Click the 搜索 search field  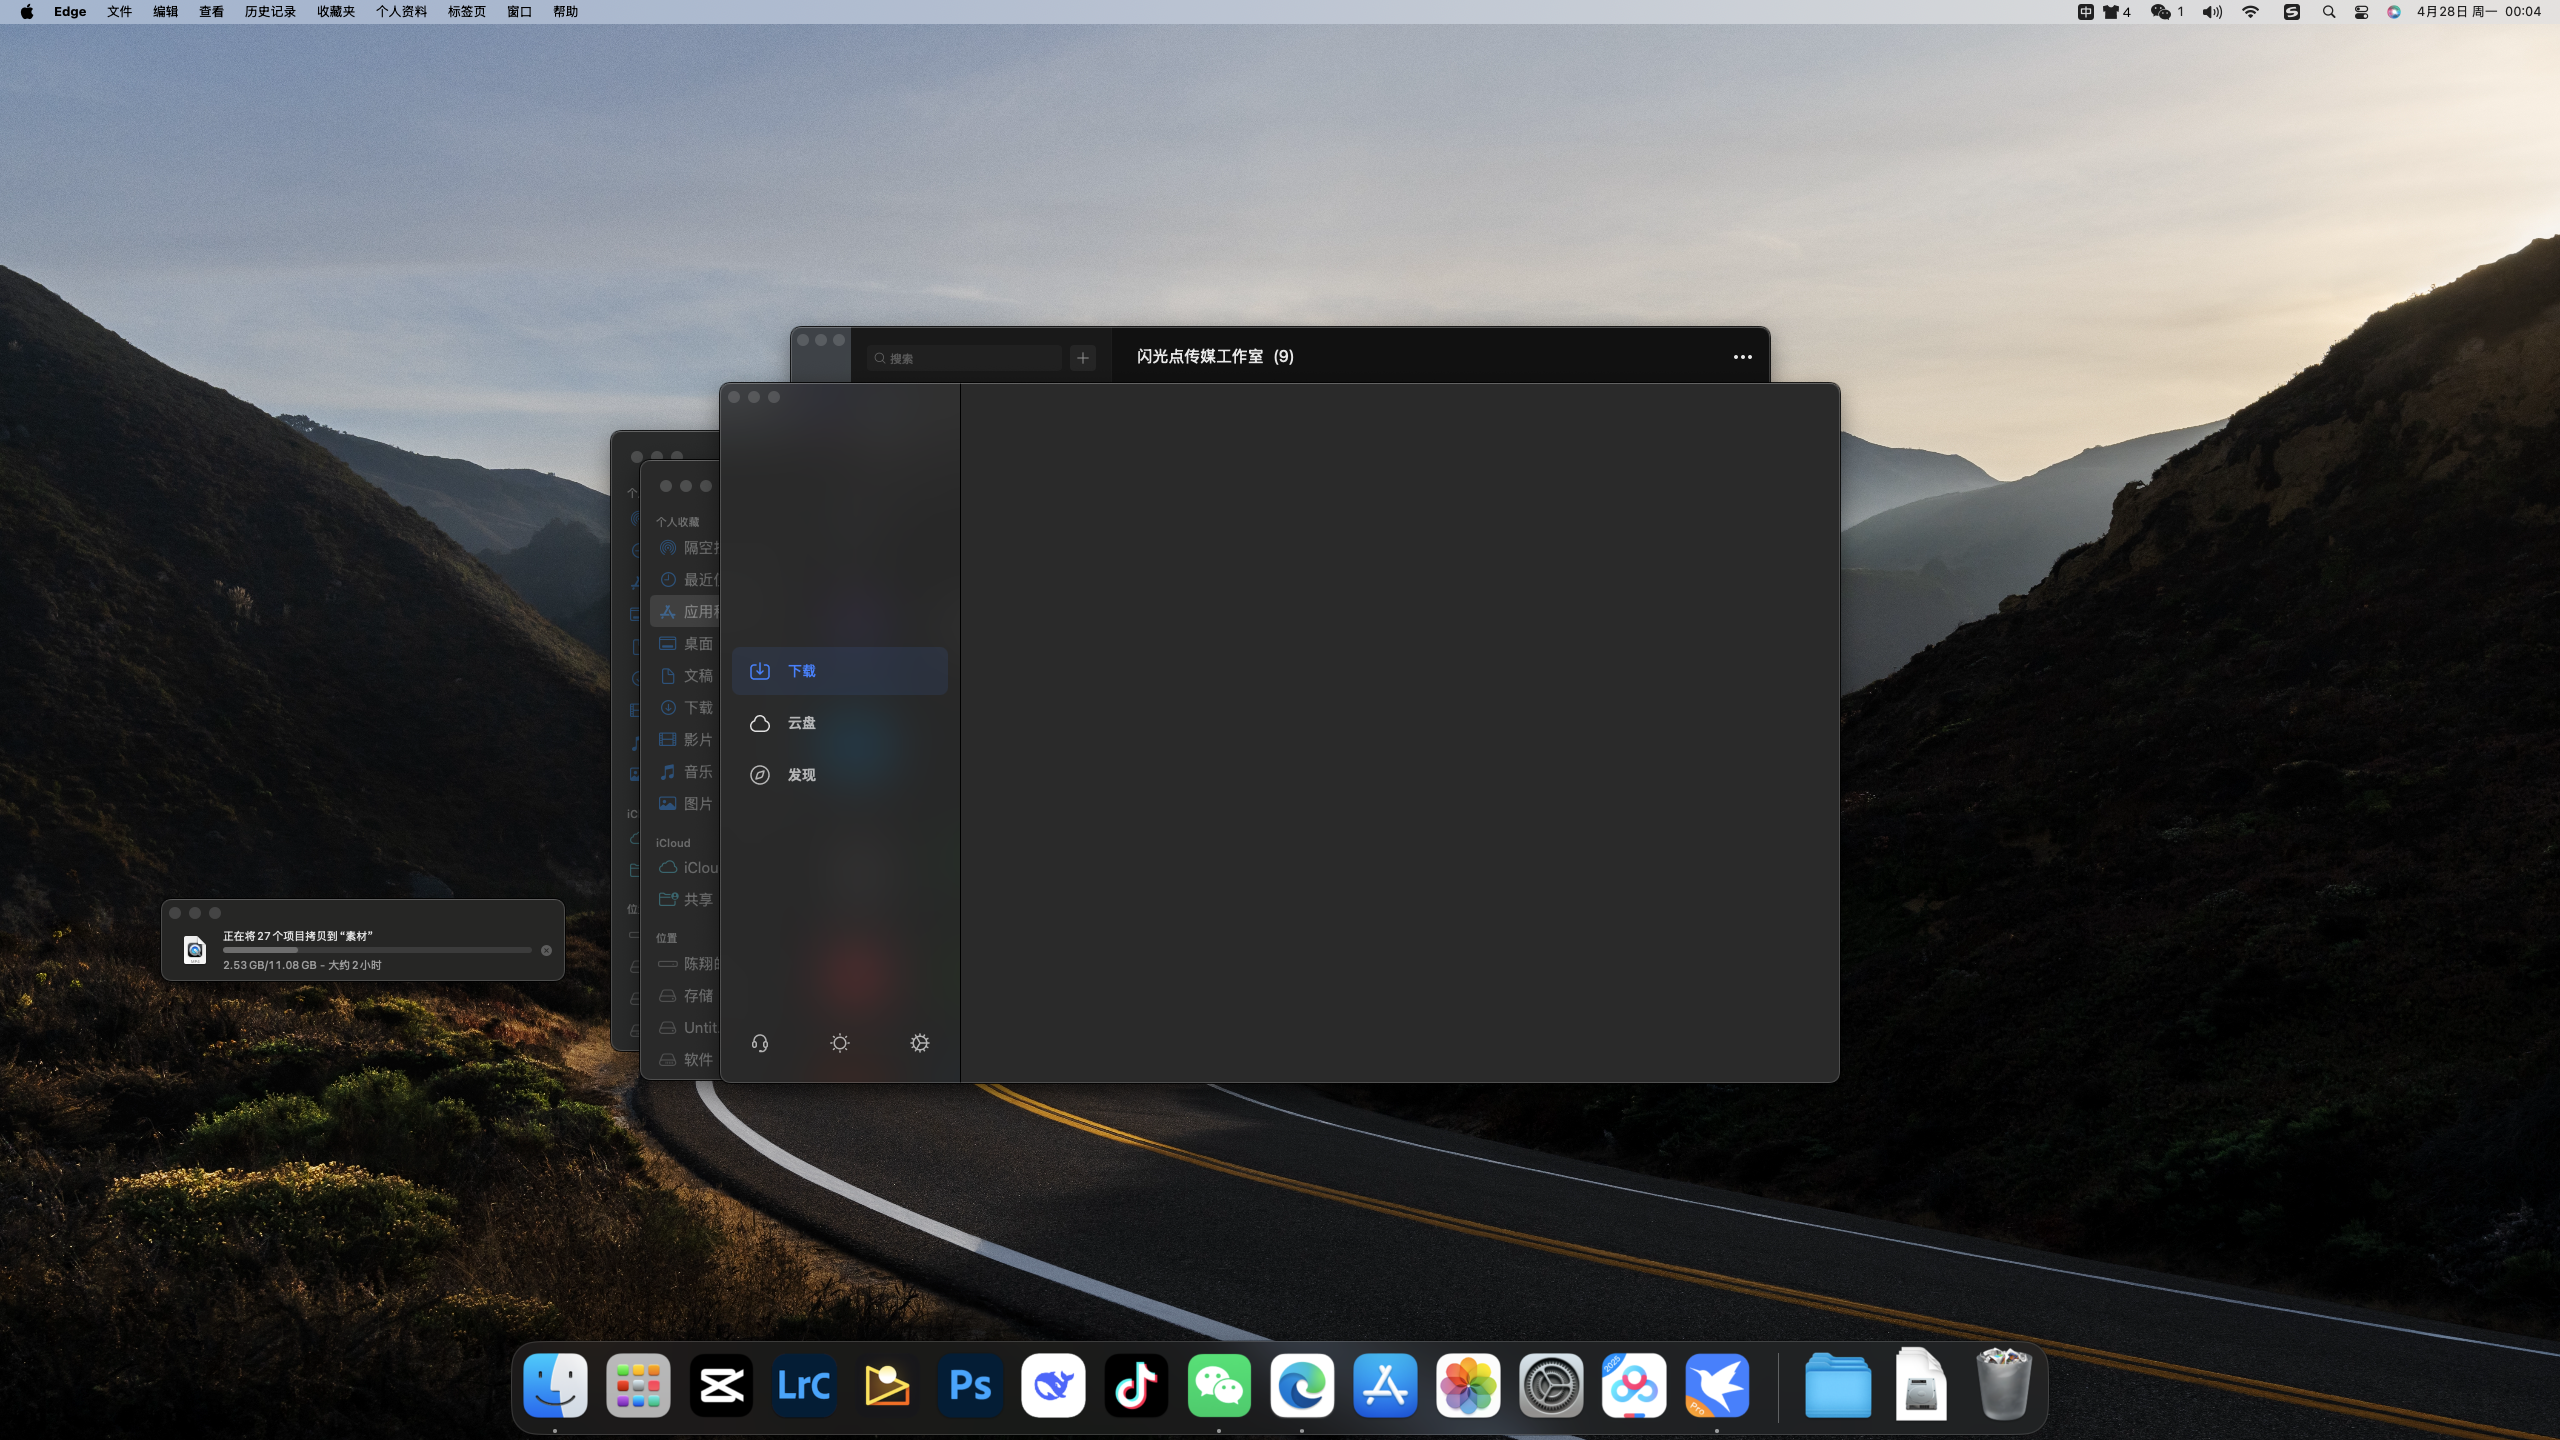coord(965,358)
